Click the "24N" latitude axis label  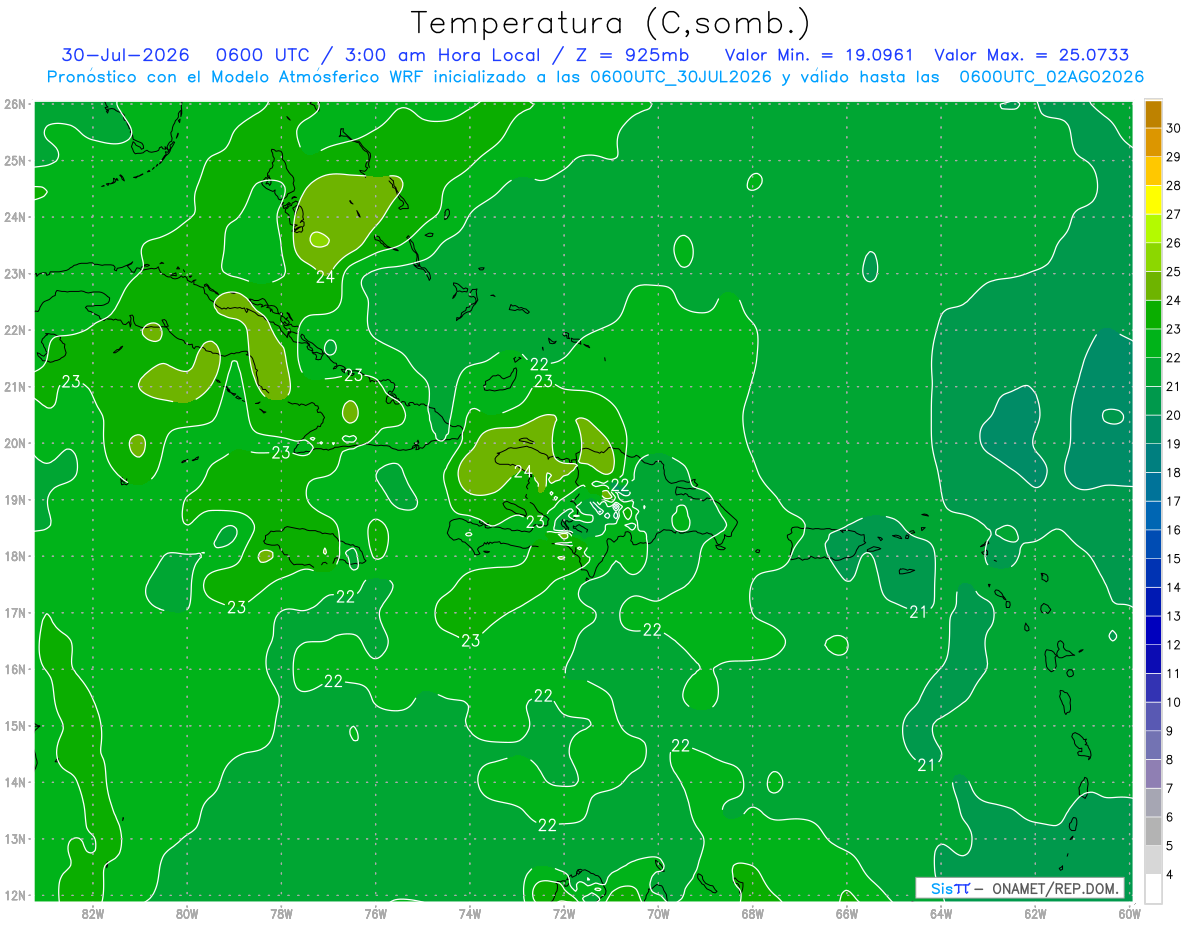(x=14, y=217)
